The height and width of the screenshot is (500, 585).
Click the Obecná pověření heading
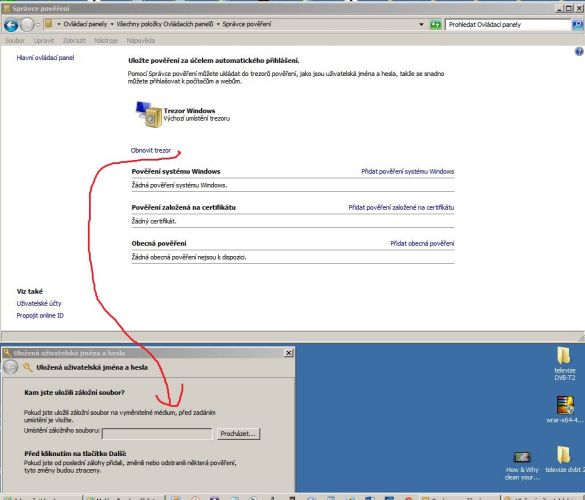pos(159,243)
